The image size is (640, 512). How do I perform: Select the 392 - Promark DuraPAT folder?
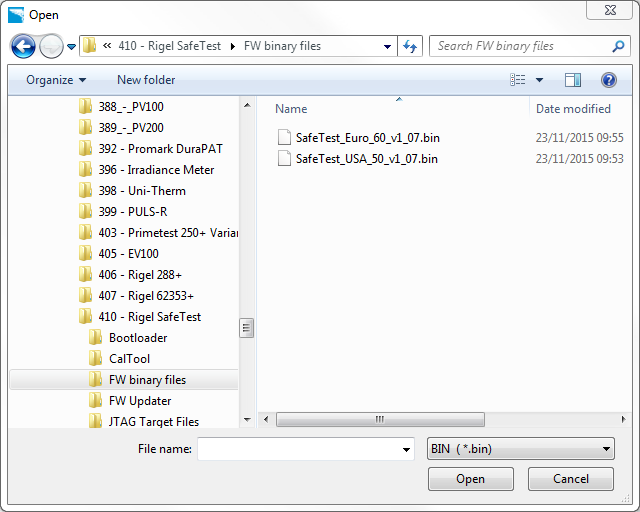click(x=160, y=149)
